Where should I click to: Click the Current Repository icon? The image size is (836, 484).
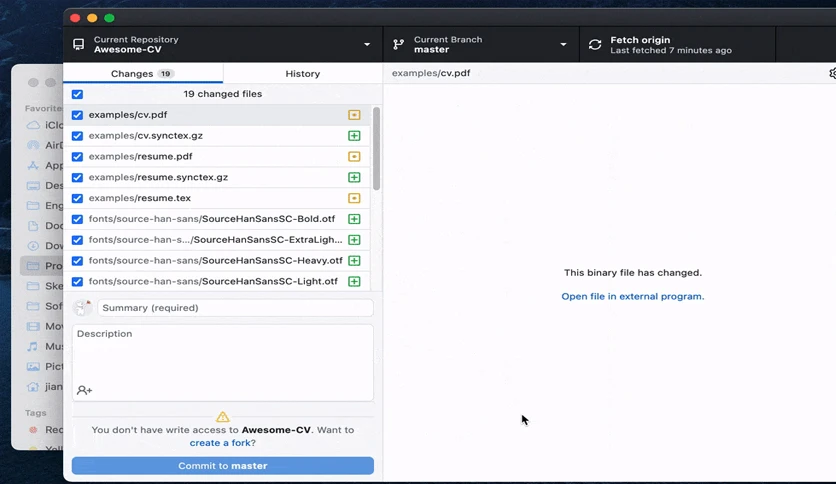pos(78,44)
